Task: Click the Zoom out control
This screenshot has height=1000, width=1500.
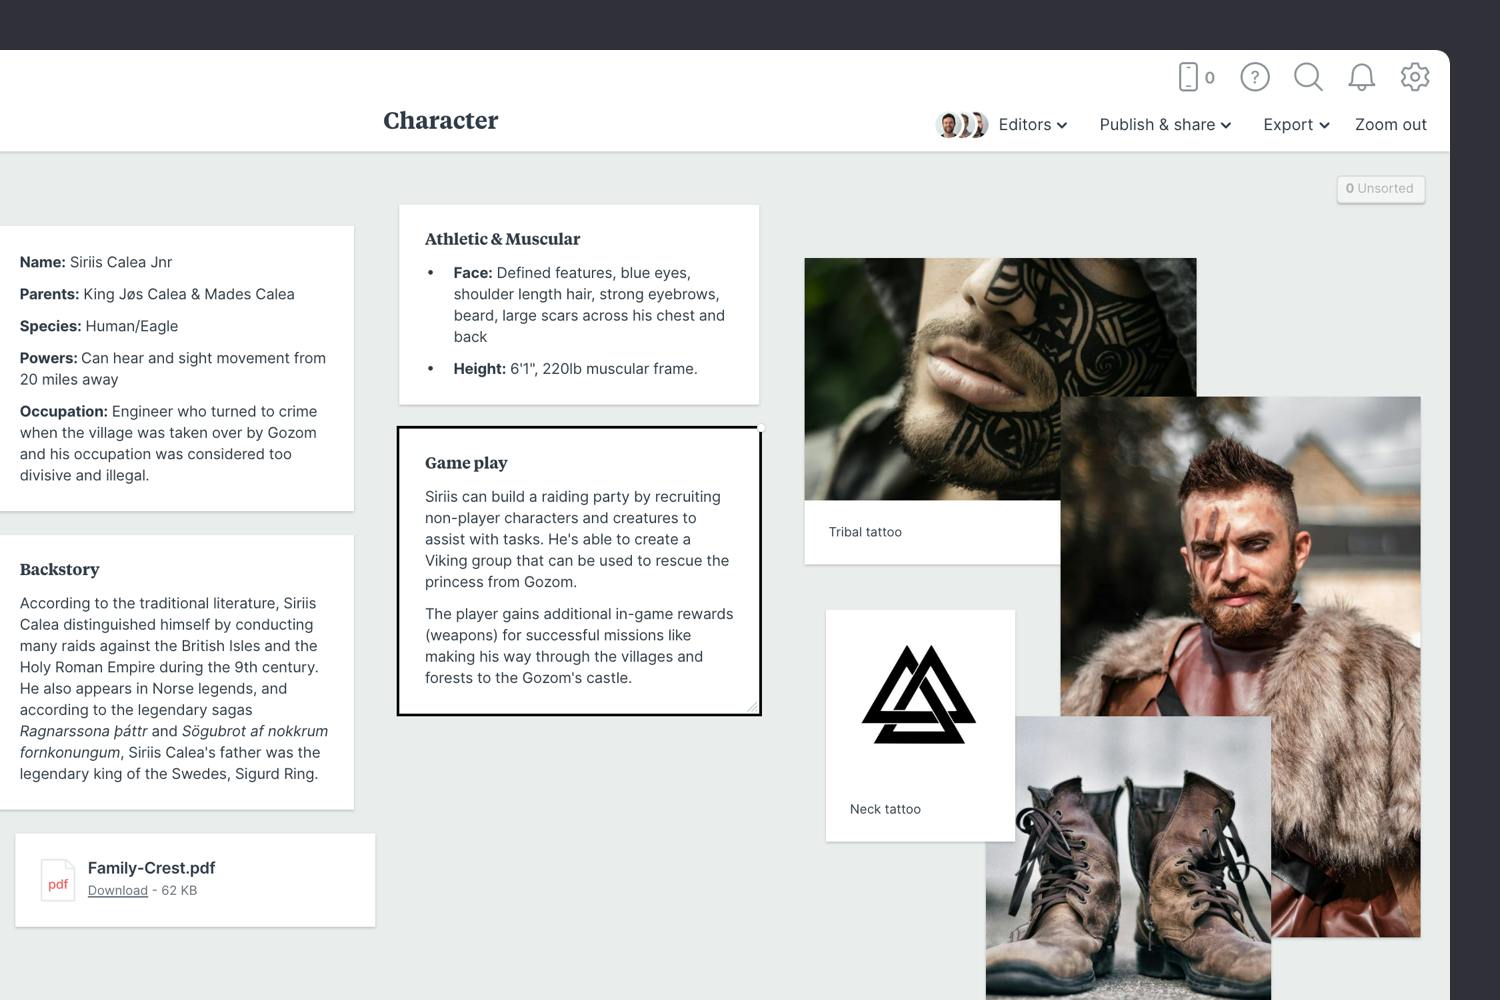Action: tap(1390, 124)
